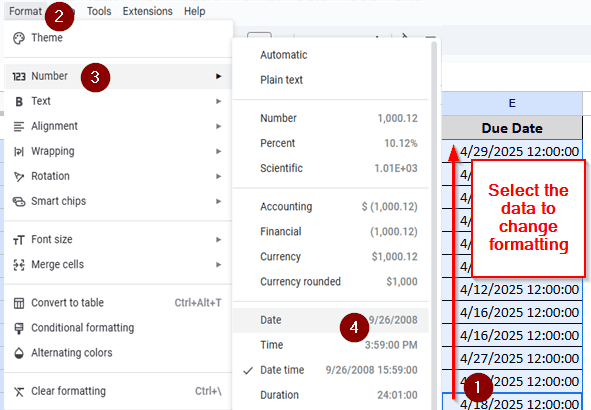This screenshot has height=410, width=591.
Task: Open the Extensions menu
Action: click(147, 11)
